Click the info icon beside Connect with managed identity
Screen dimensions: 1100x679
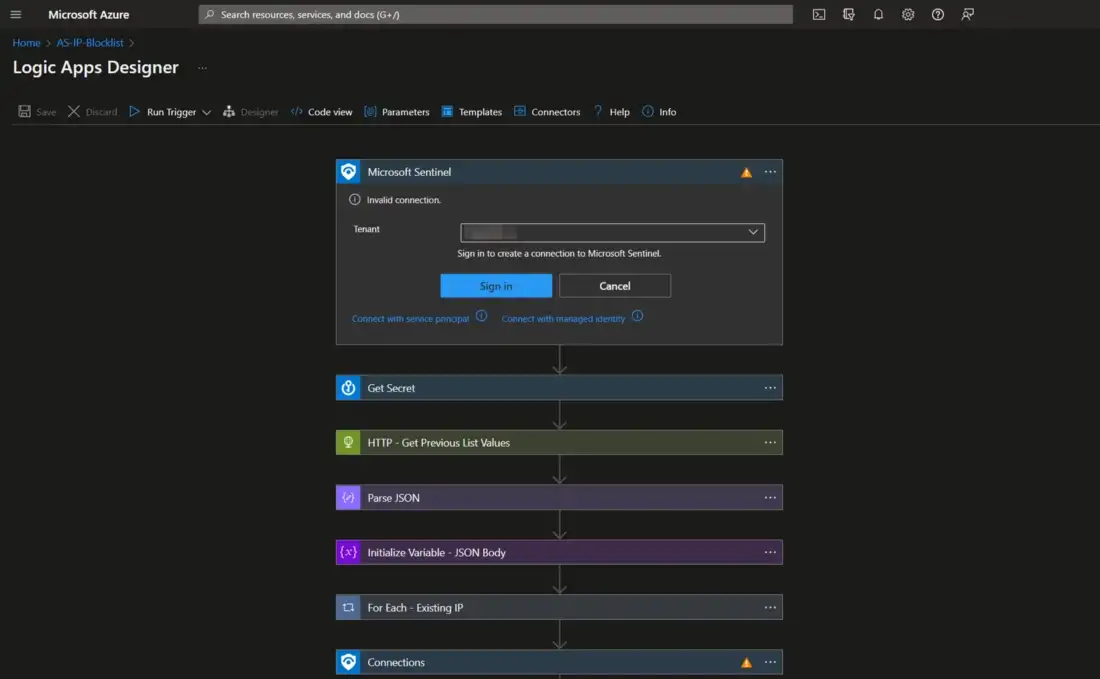coord(637,316)
